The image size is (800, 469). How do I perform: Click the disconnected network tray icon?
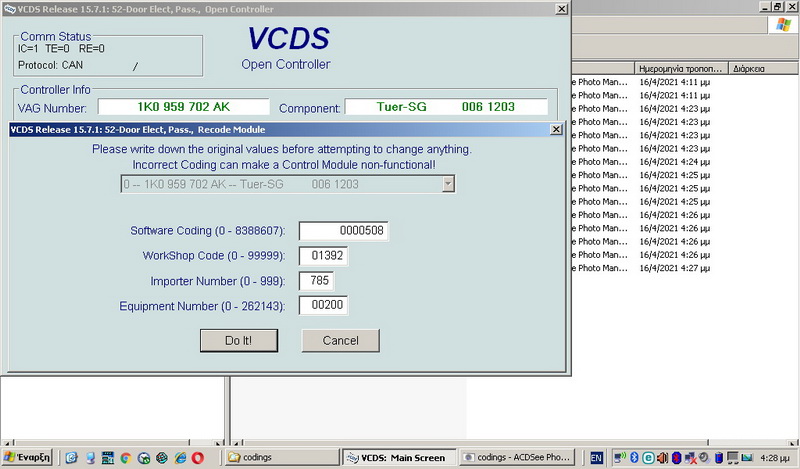(x=690, y=457)
